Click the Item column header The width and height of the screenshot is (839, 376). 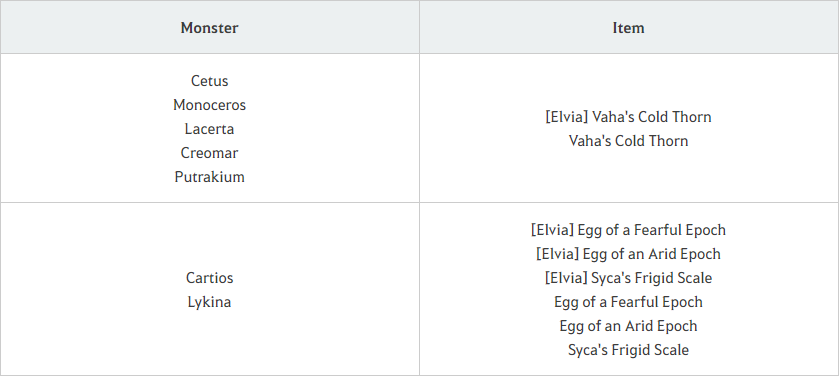point(628,28)
